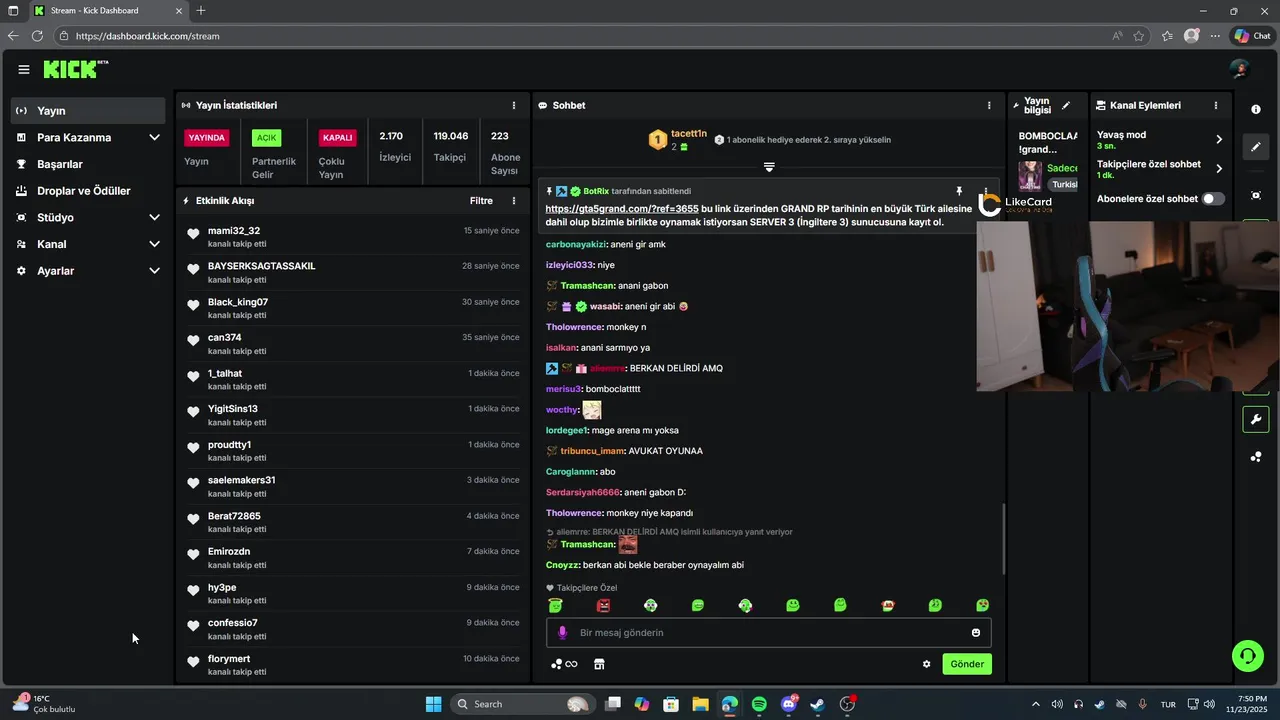Open chat settings gear icon
1280x720 pixels.
[927, 664]
